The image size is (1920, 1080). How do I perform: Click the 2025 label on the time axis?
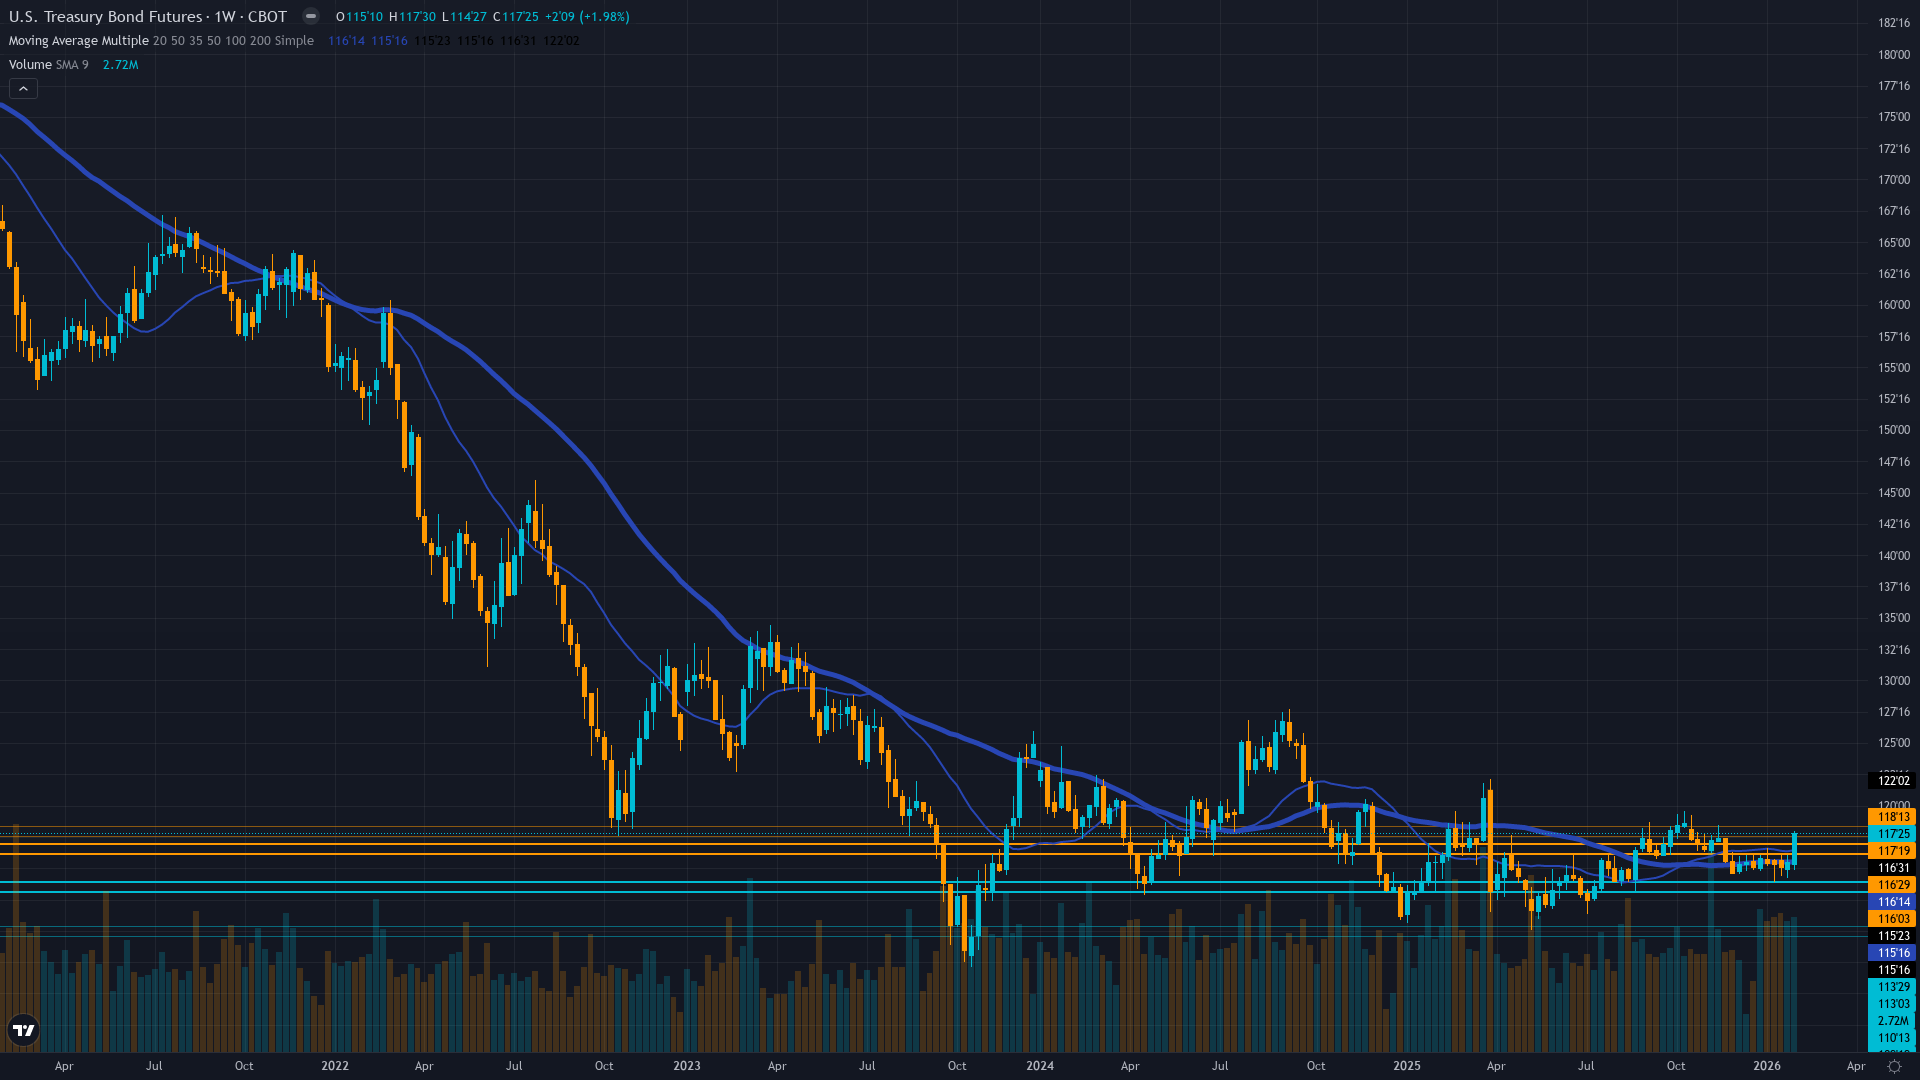[1407, 1066]
